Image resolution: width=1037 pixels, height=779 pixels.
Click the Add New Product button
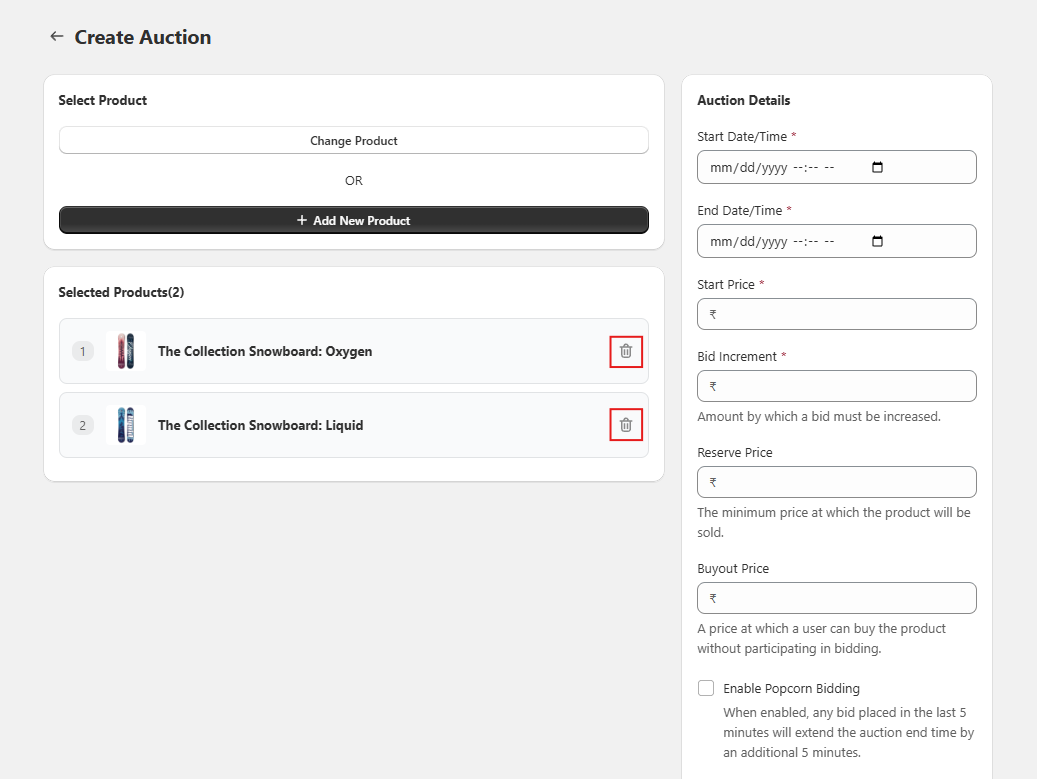pos(354,220)
